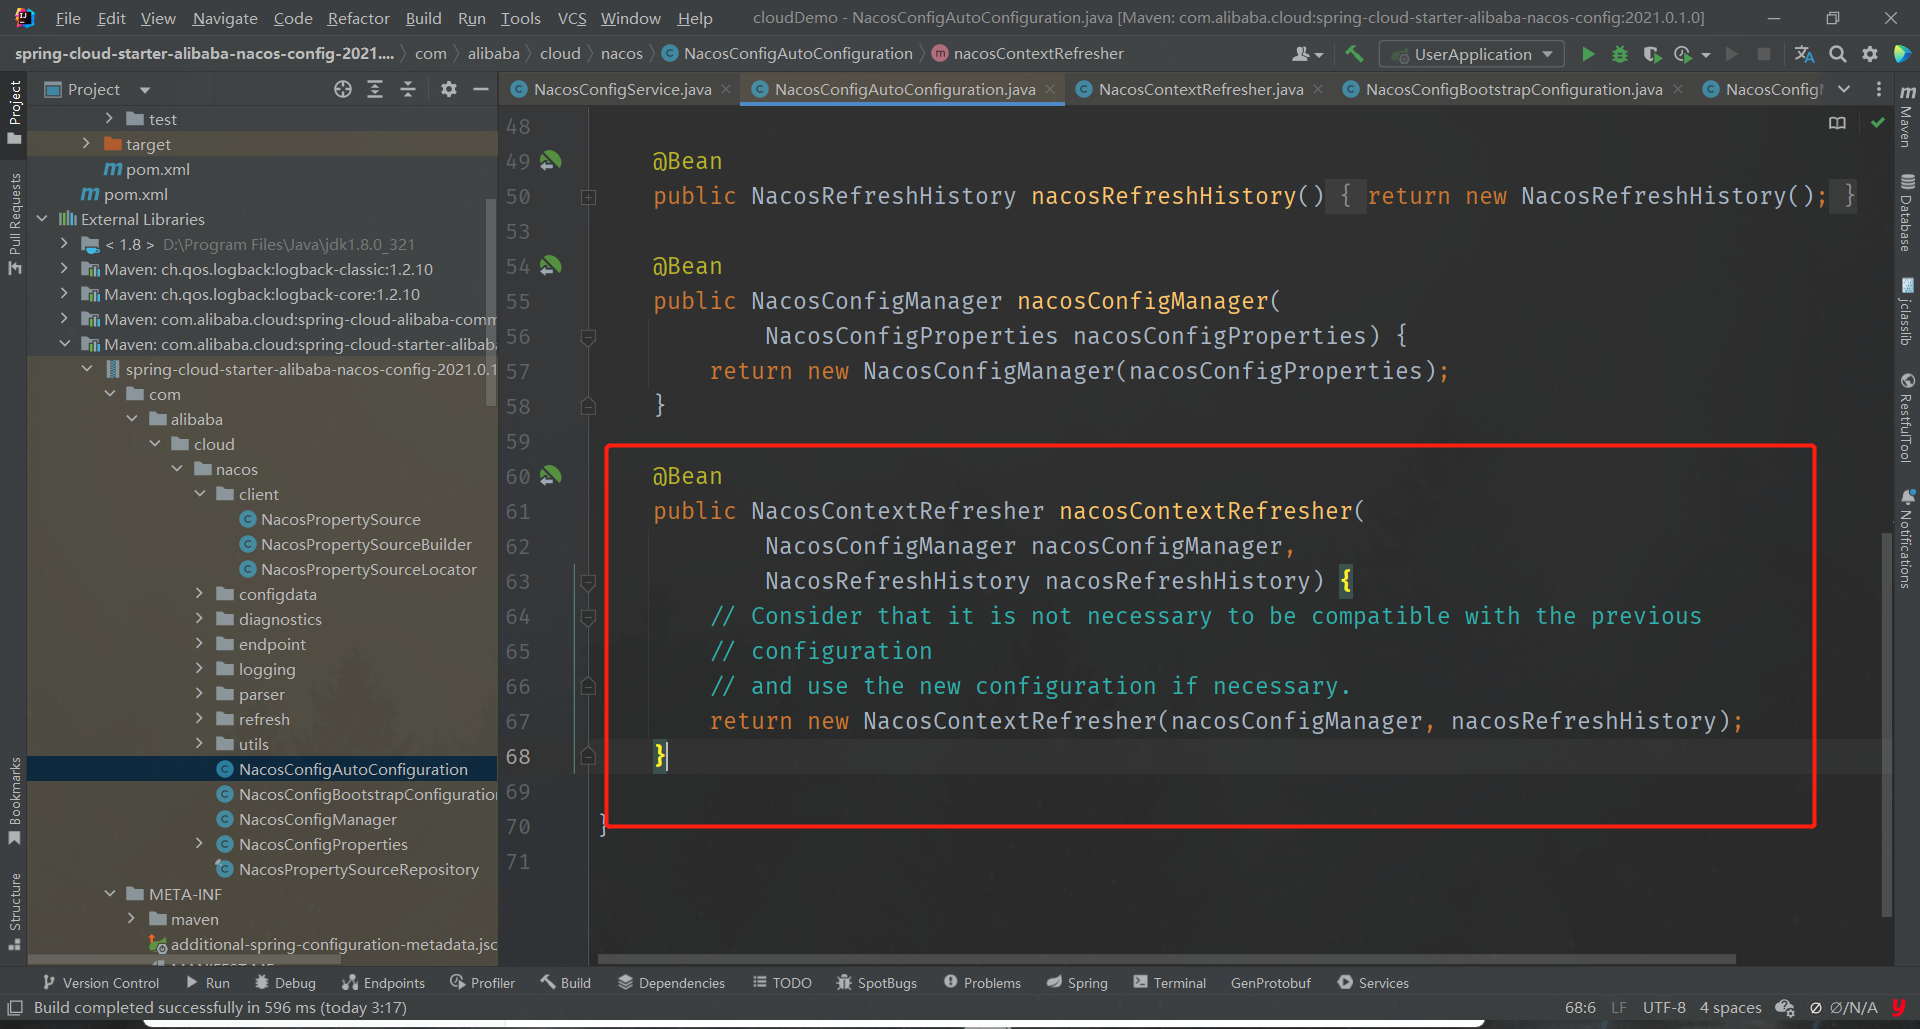The width and height of the screenshot is (1920, 1029).
Task: Expand All icon in Project panel
Action: [x=375, y=89]
